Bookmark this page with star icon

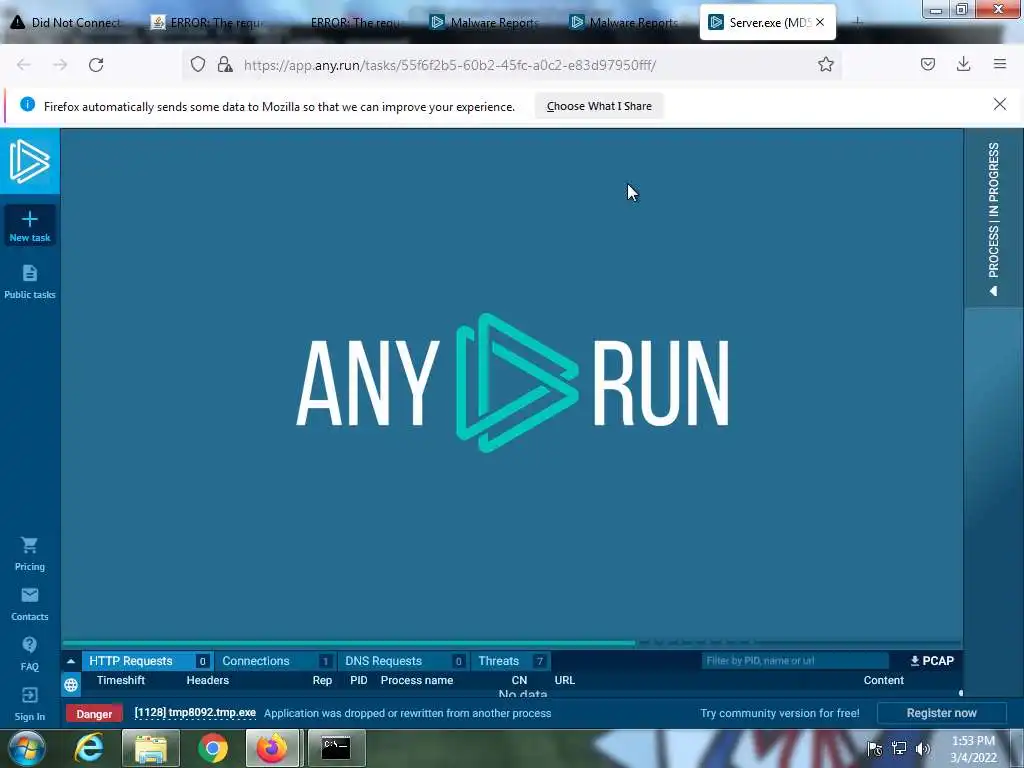pos(825,64)
